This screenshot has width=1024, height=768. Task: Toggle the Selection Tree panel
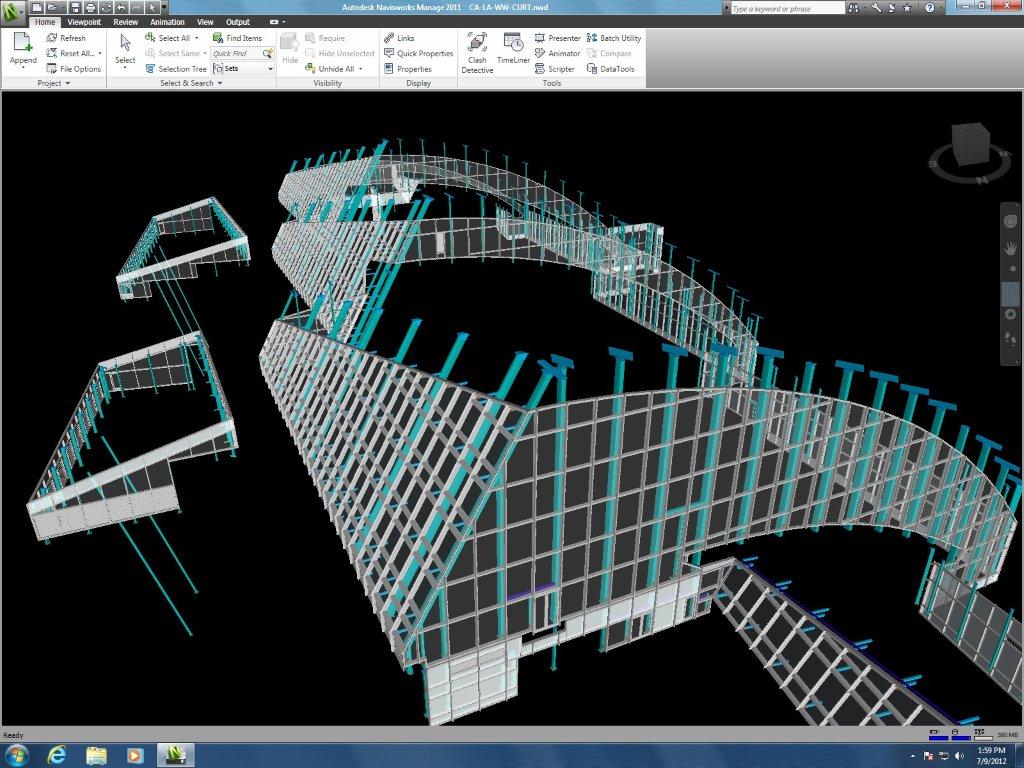[x=176, y=69]
